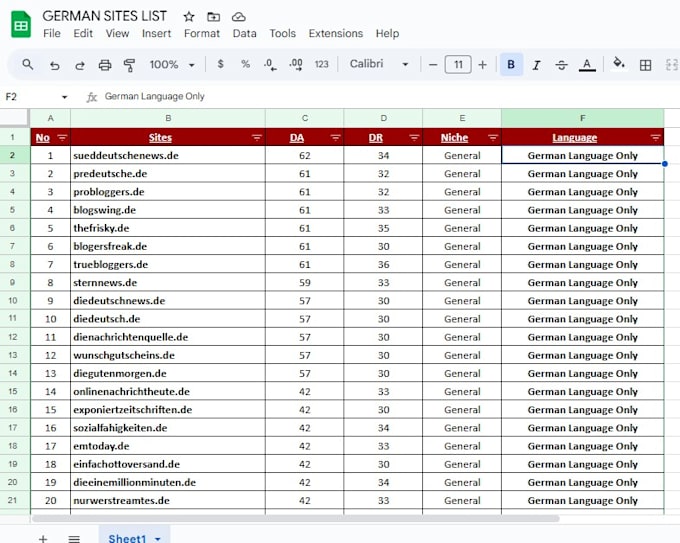Open the Calibri font dropdown
This screenshot has height=543, width=680.
379,64
